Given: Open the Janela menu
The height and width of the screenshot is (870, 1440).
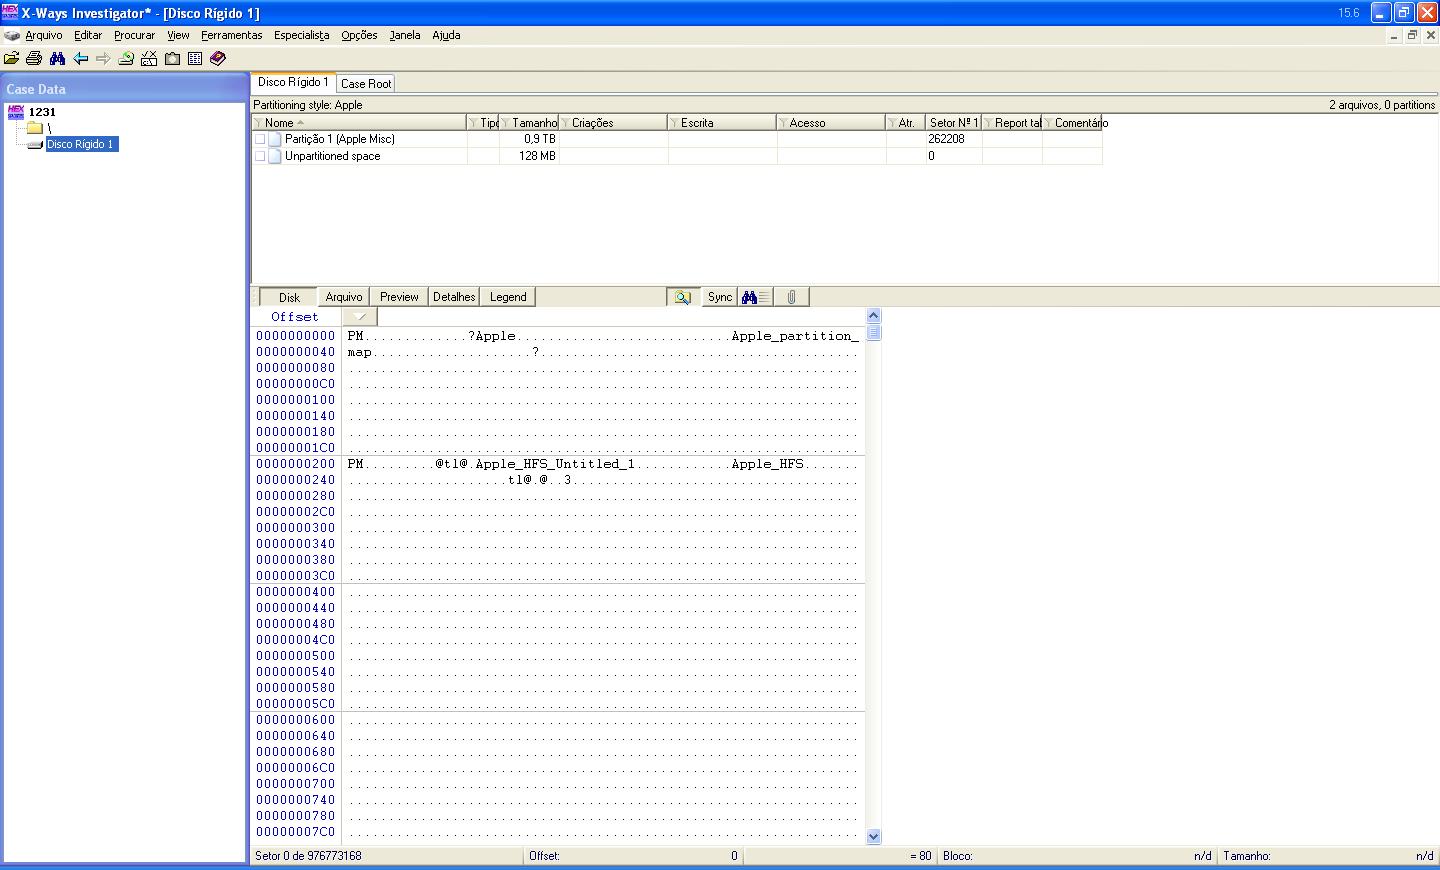Looking at the screenshot, I should pyautogui.click(x=405, y=35).
